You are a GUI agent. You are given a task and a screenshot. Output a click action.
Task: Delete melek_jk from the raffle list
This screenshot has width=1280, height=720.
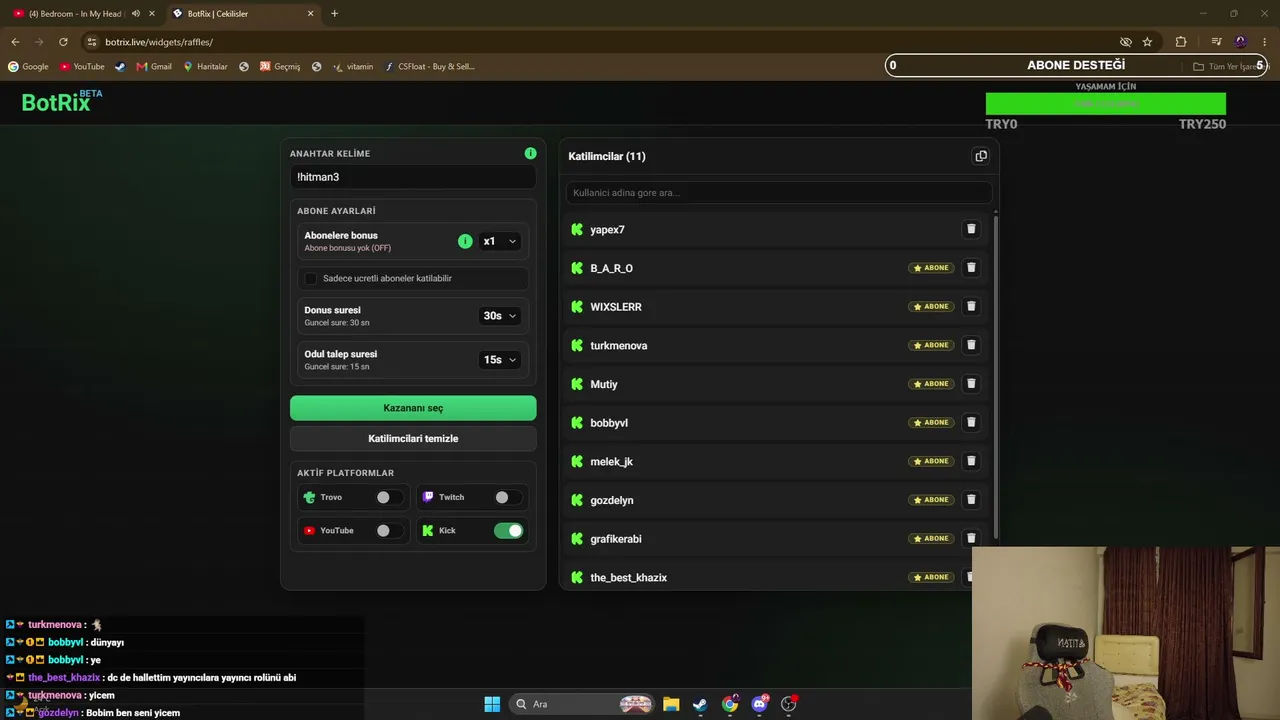pyautogui.click(x=970, y=461)
